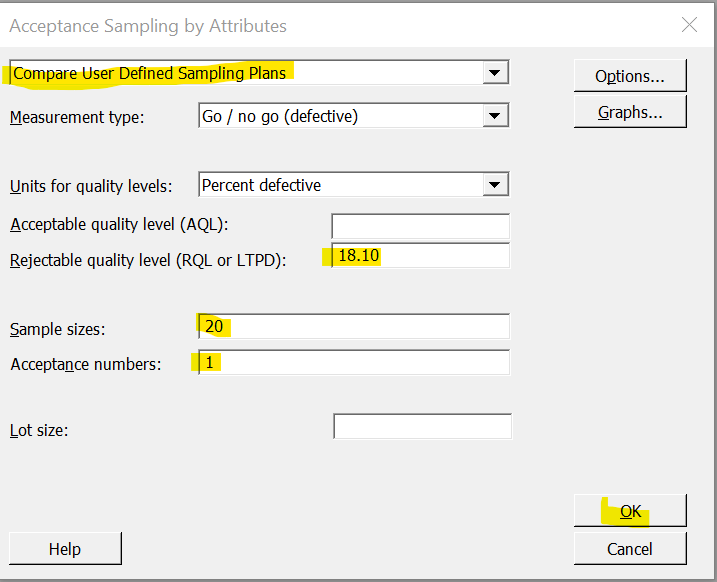
Task: Cancel the Acceptance Sampling dialog
Action: (x=629, y=548)
